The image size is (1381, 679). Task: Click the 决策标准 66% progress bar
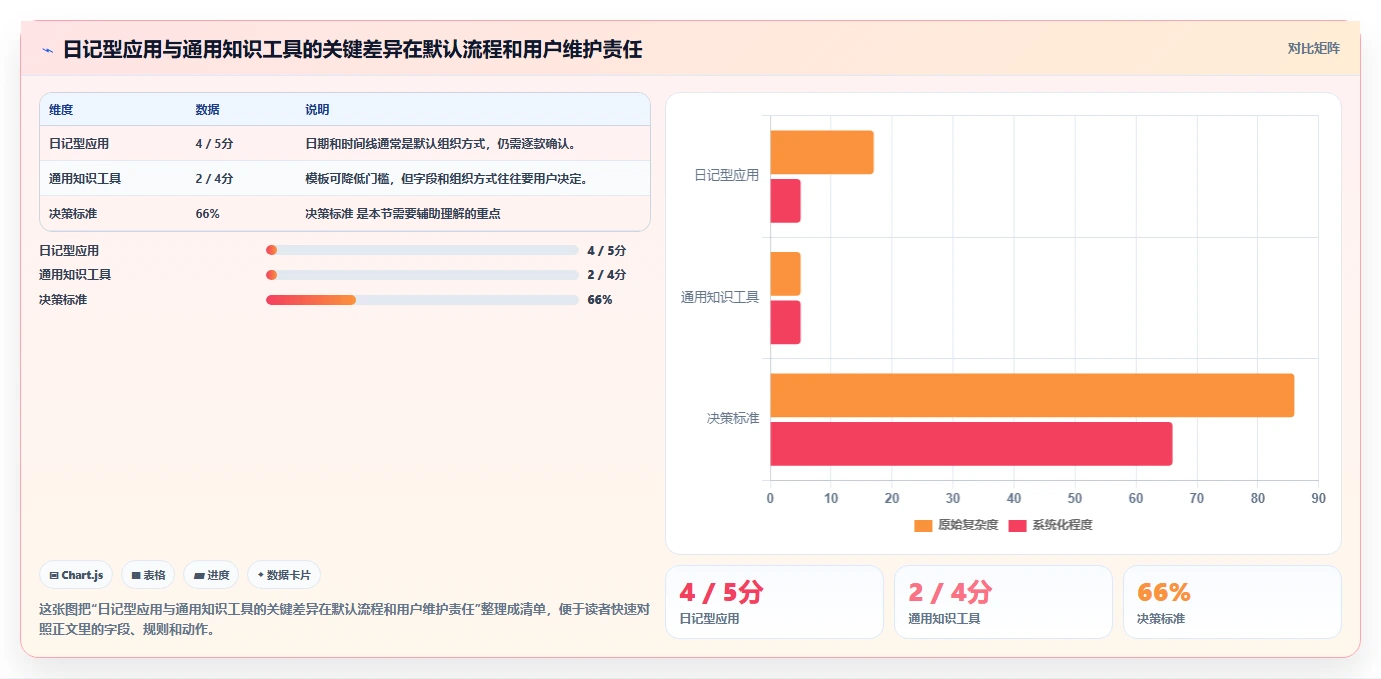[x=422, y=300]
